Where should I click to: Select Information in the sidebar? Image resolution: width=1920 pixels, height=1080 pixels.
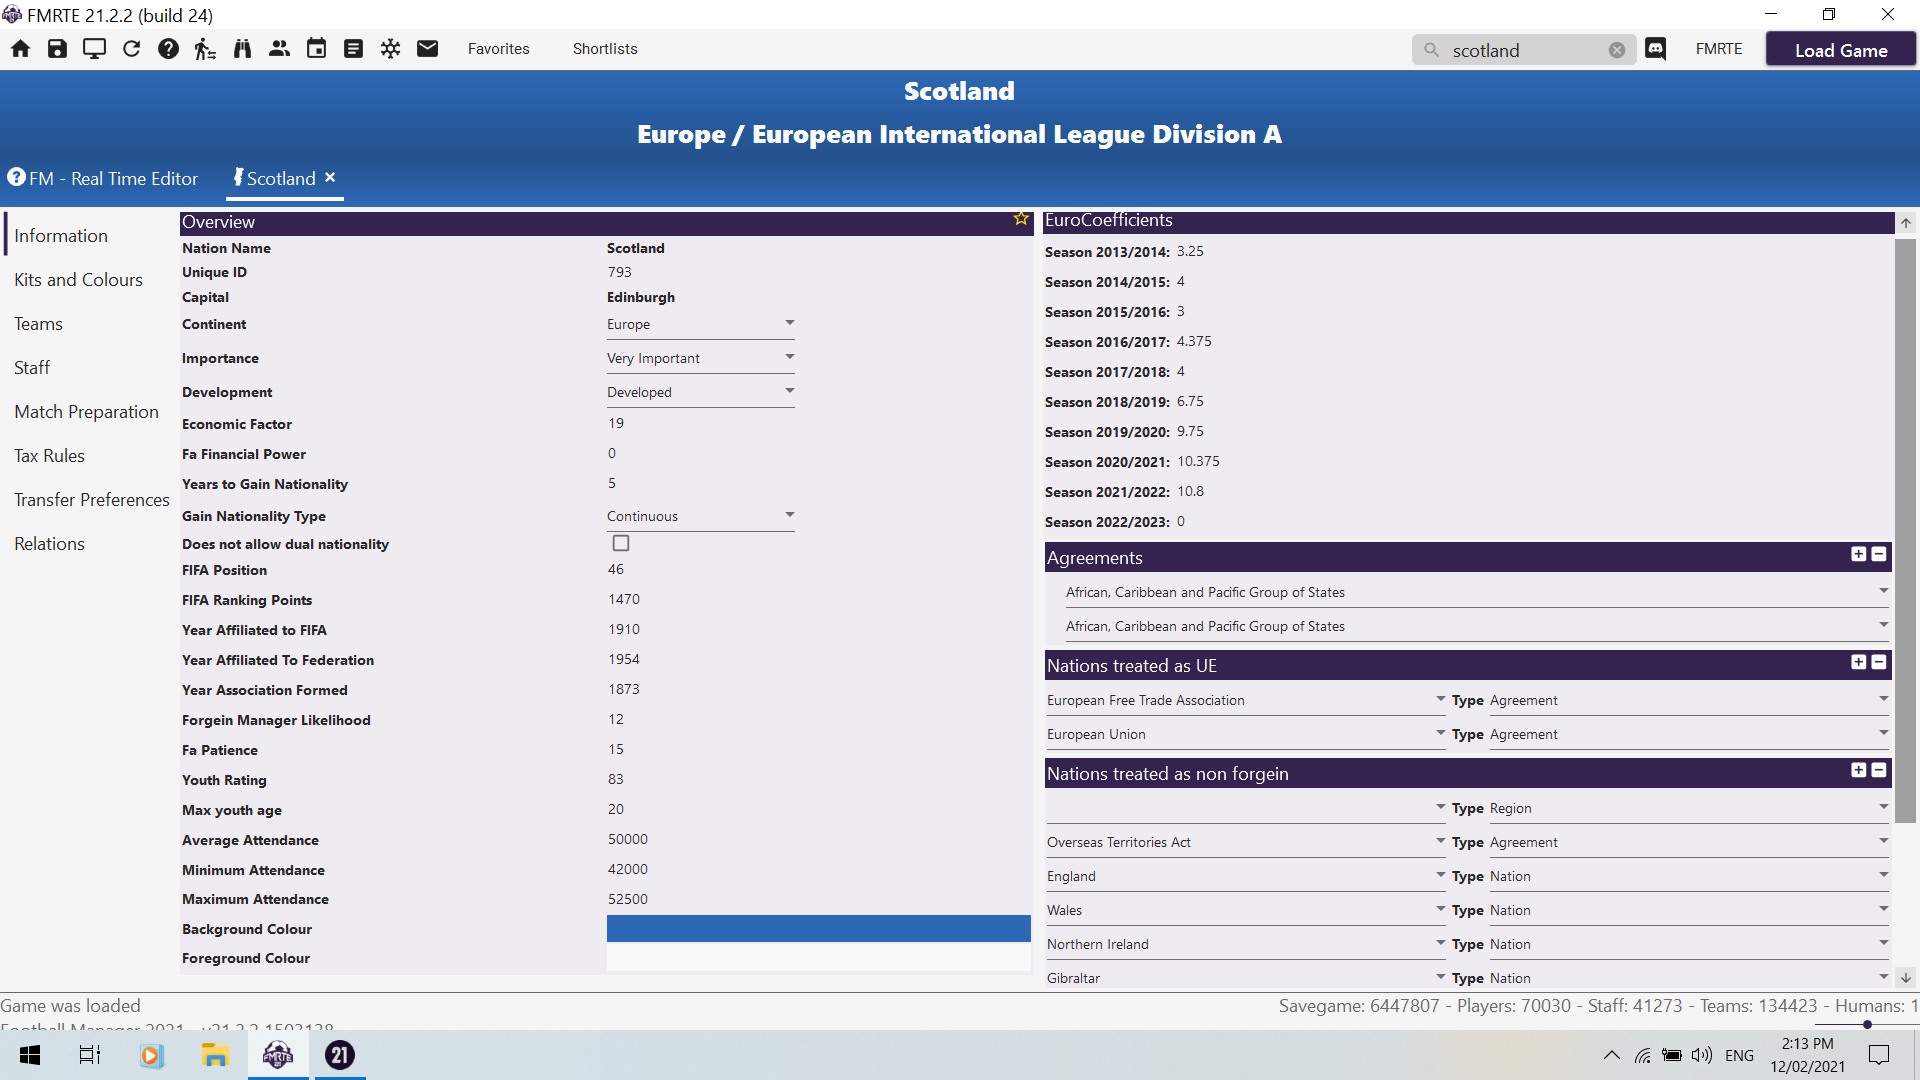[61, 236]
